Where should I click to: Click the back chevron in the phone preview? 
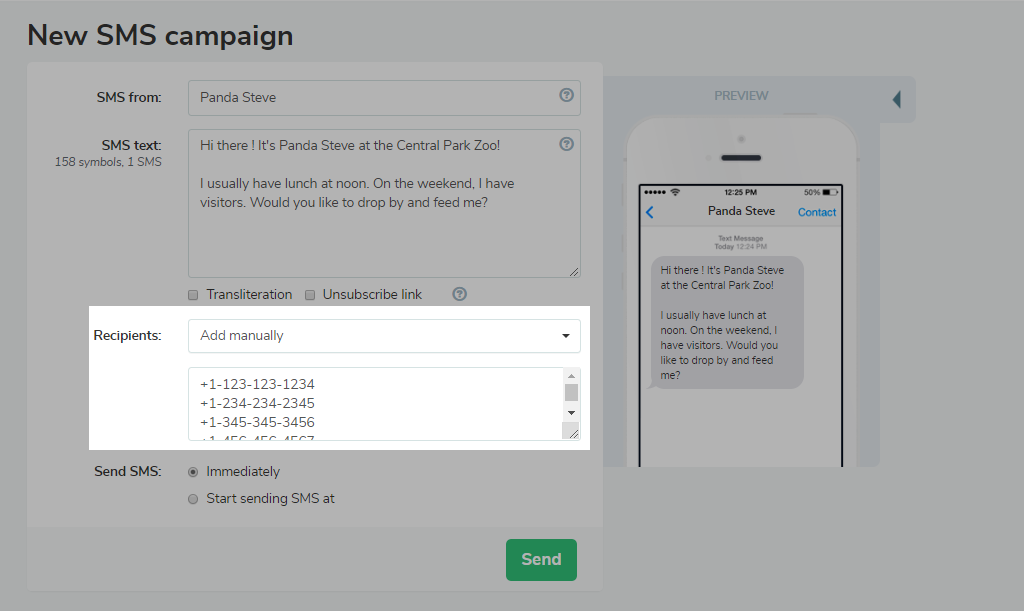651,212
